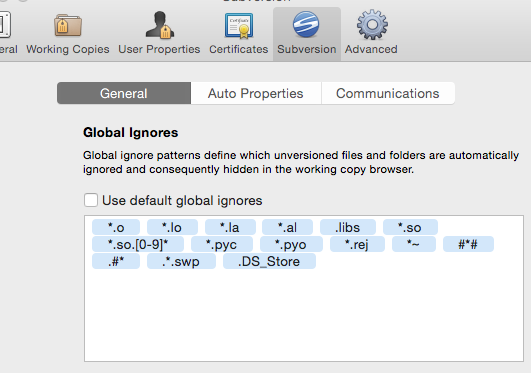Switch to the General segment tab
This screenshot has width=531, height=373.
[x=124, y=93]
